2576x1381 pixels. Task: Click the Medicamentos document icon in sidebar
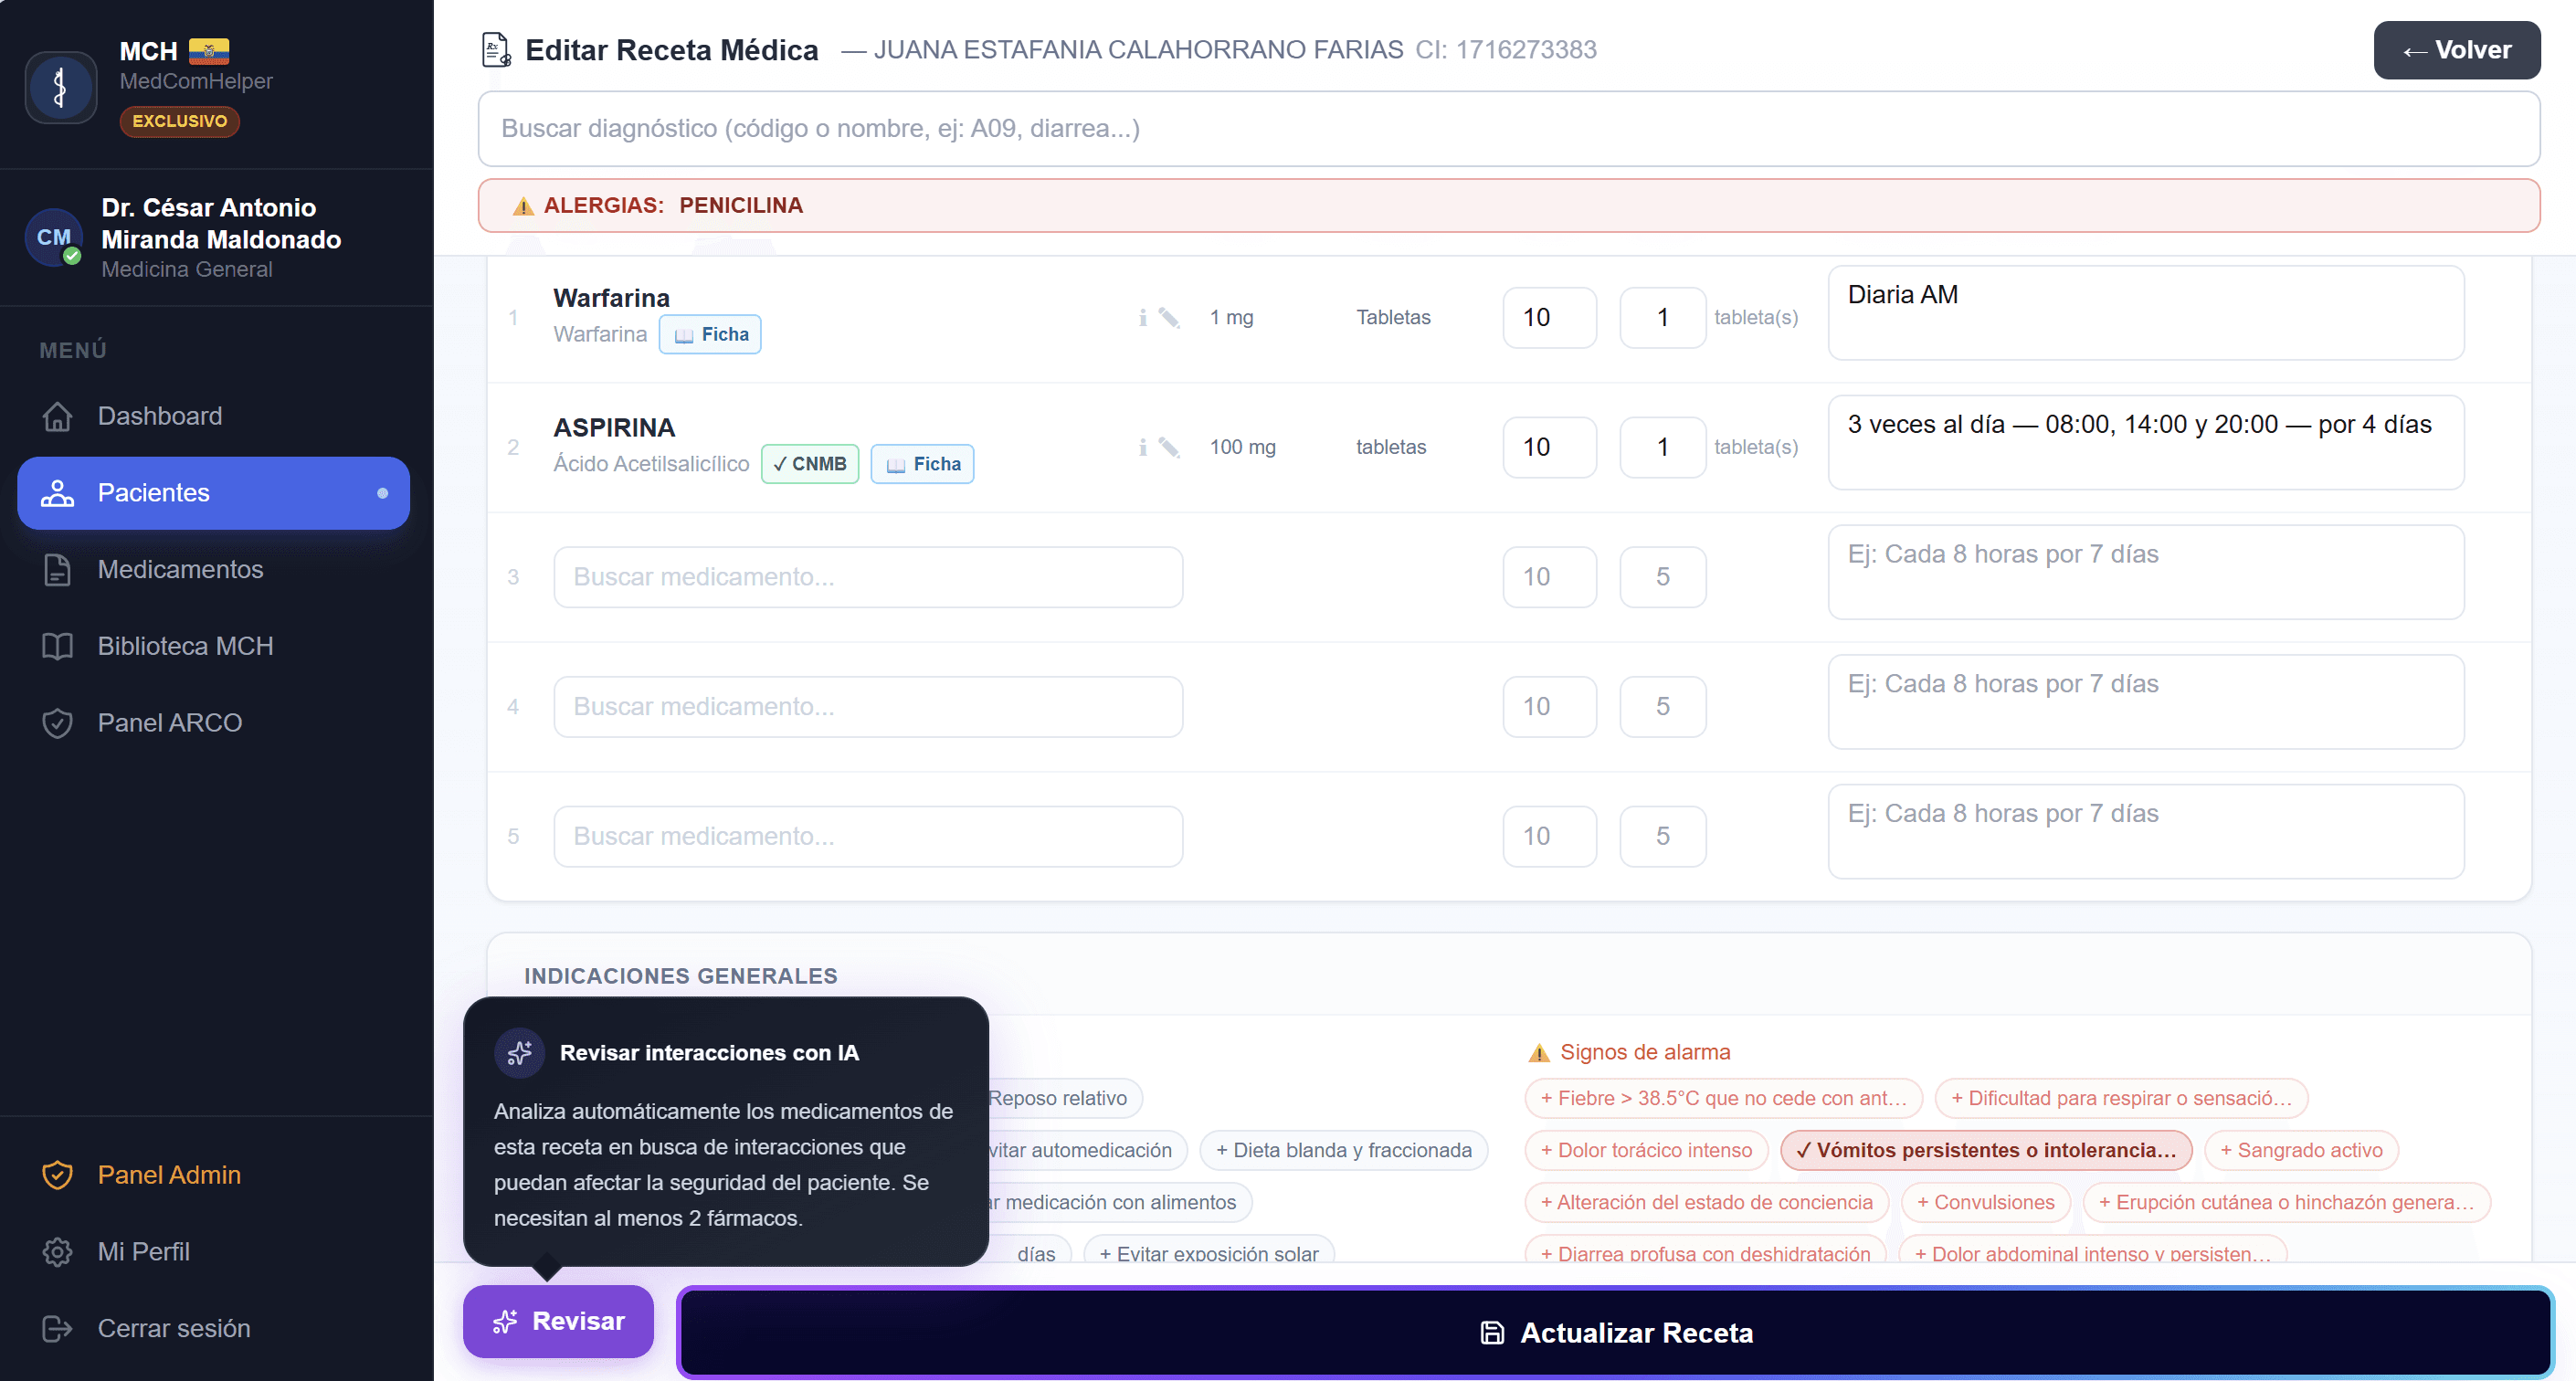pos(58,569)
